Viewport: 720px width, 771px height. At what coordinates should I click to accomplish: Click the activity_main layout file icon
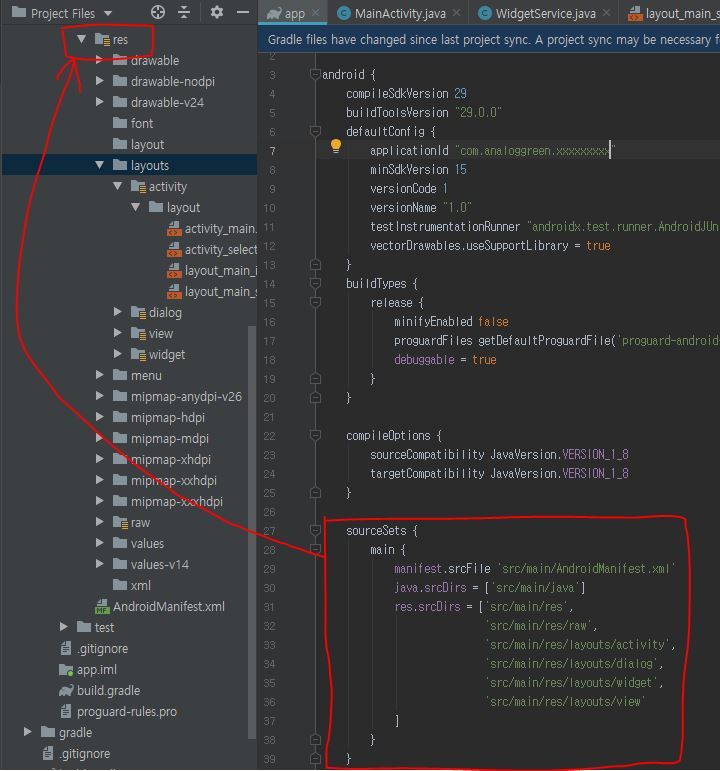(x=174, y=228)
